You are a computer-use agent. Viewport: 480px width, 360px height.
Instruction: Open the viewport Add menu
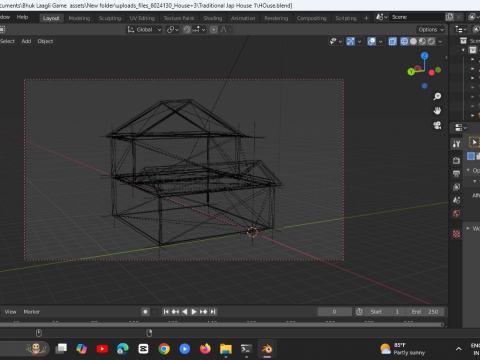[x=26, y=41]
